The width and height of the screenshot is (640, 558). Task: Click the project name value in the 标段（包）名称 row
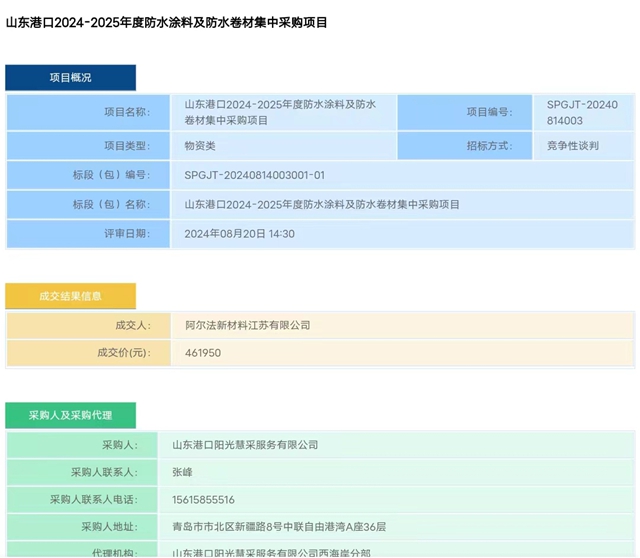(x=322, y=205)
